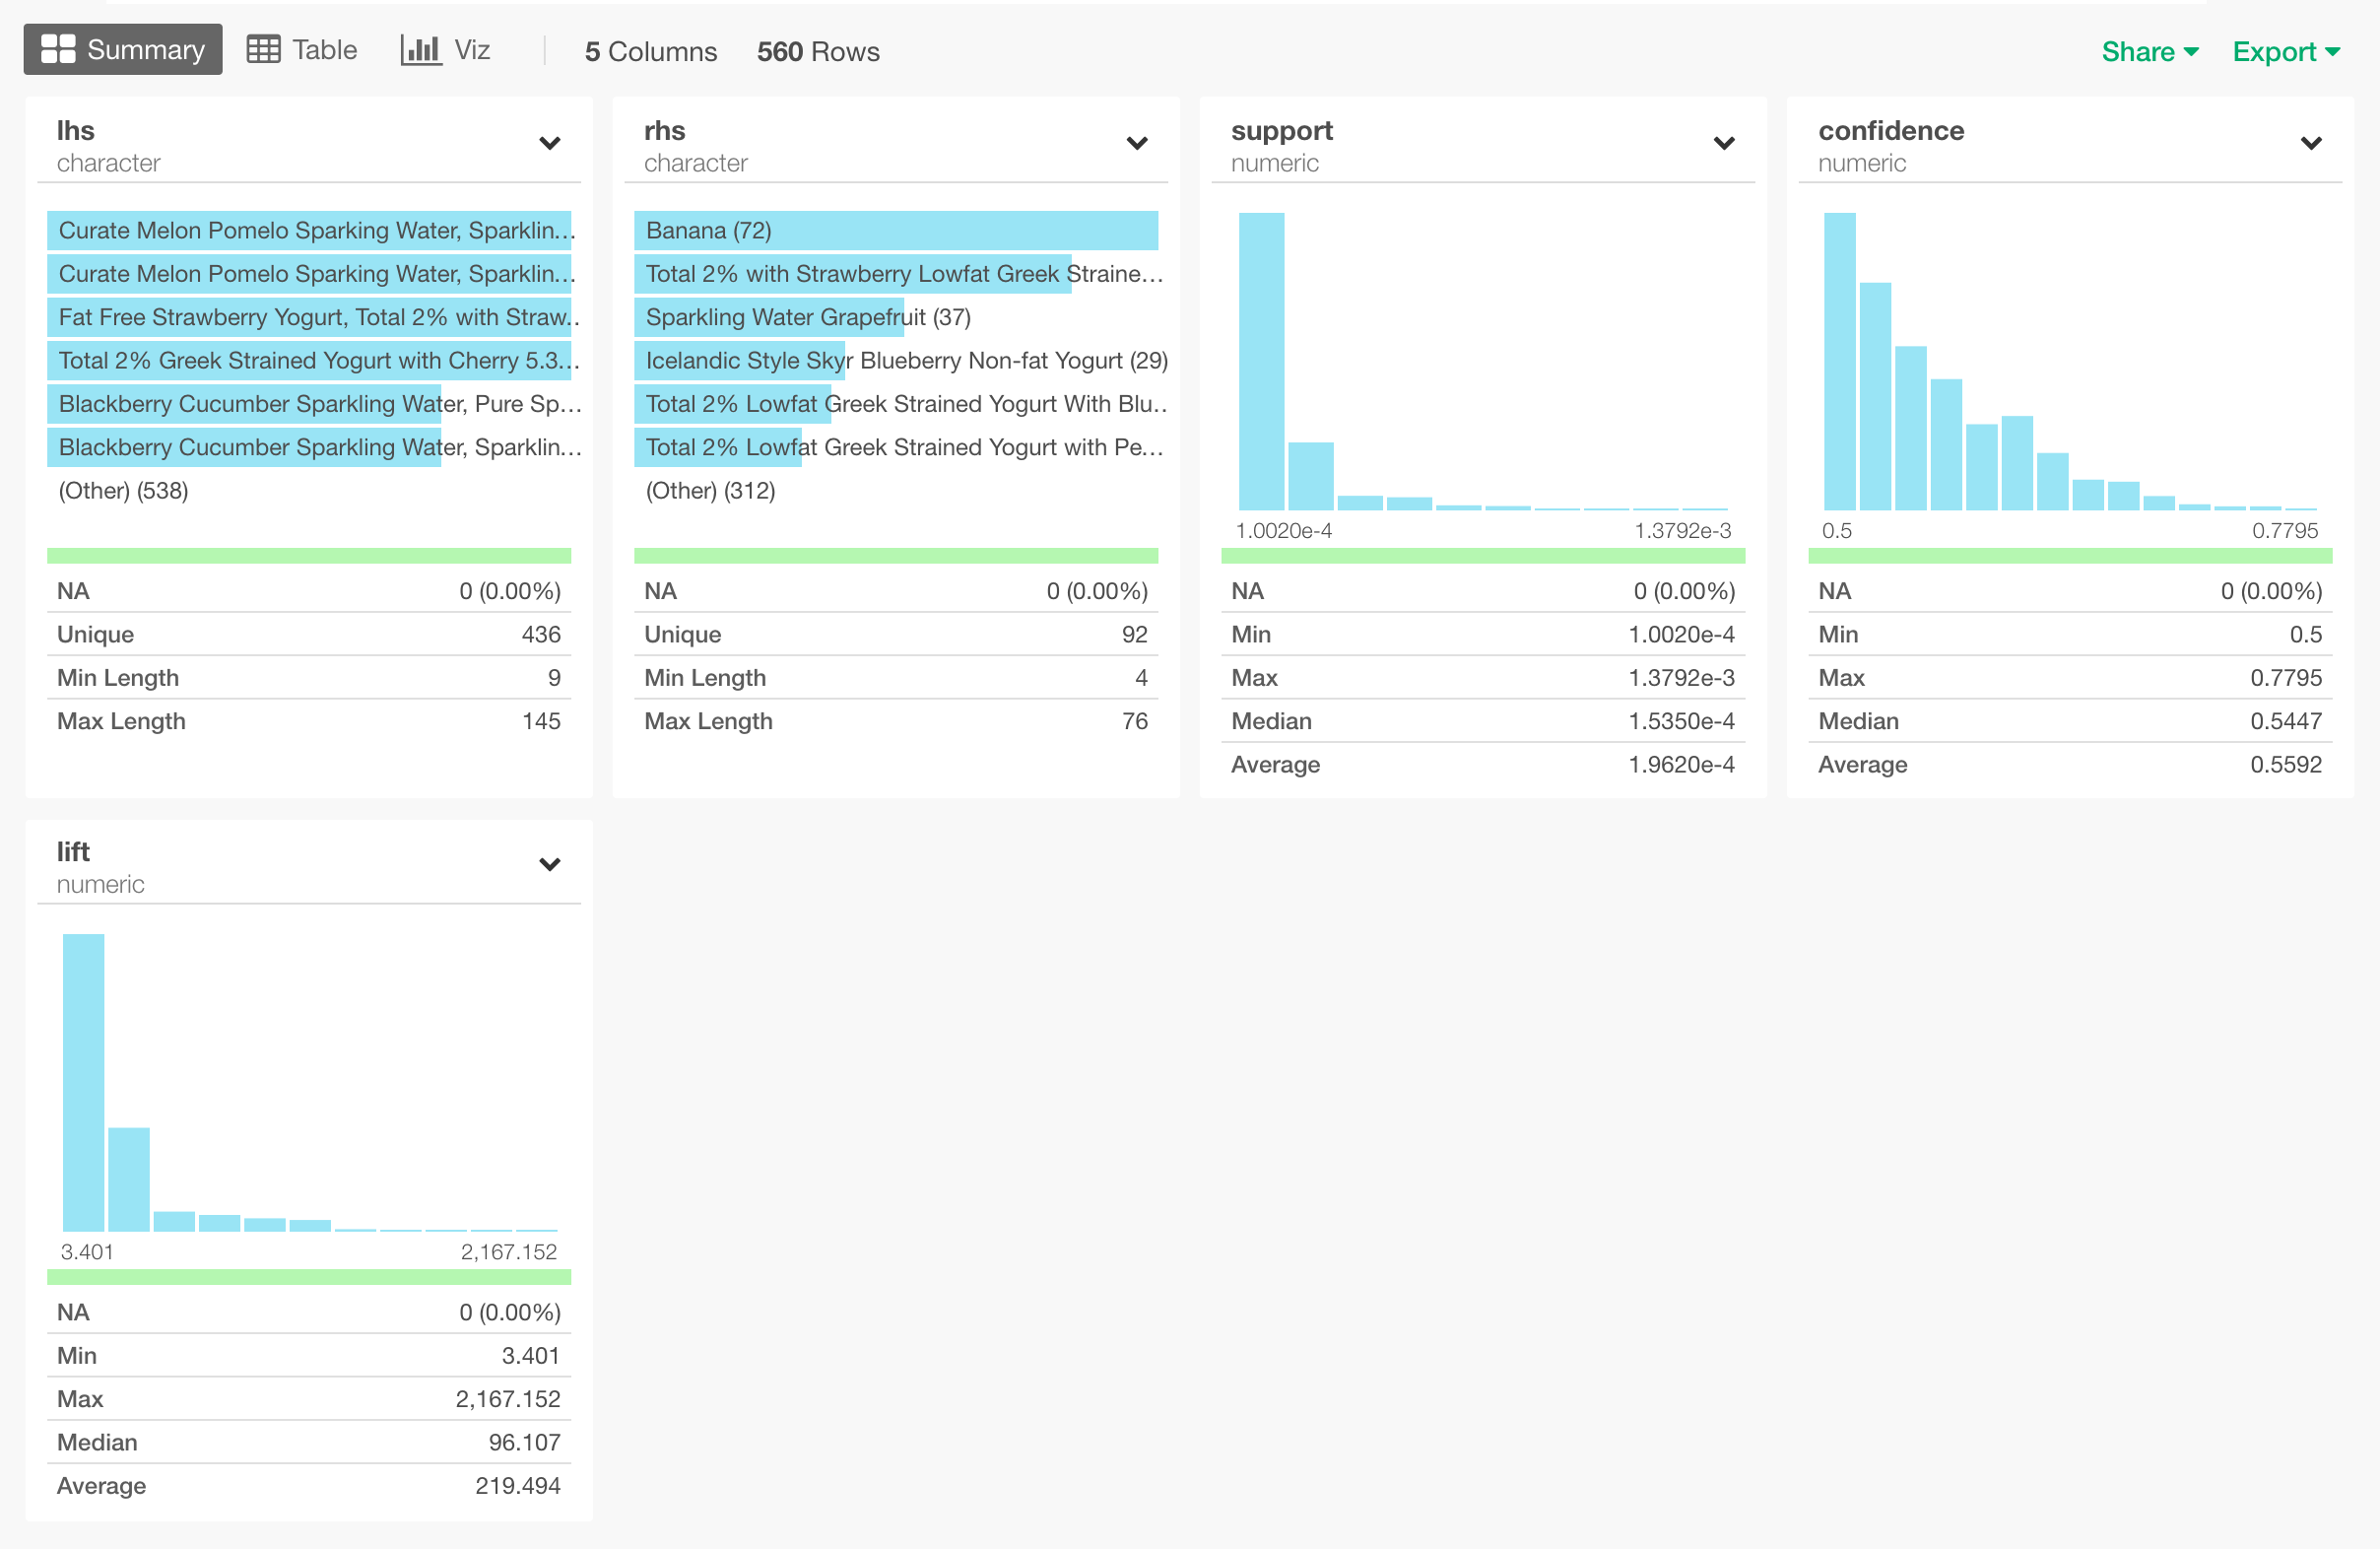Image resolution: width=2380 pixels, height=1549 pixels.
Task: Click lift Max value 2,167.152
Action: coord(508,1399)
